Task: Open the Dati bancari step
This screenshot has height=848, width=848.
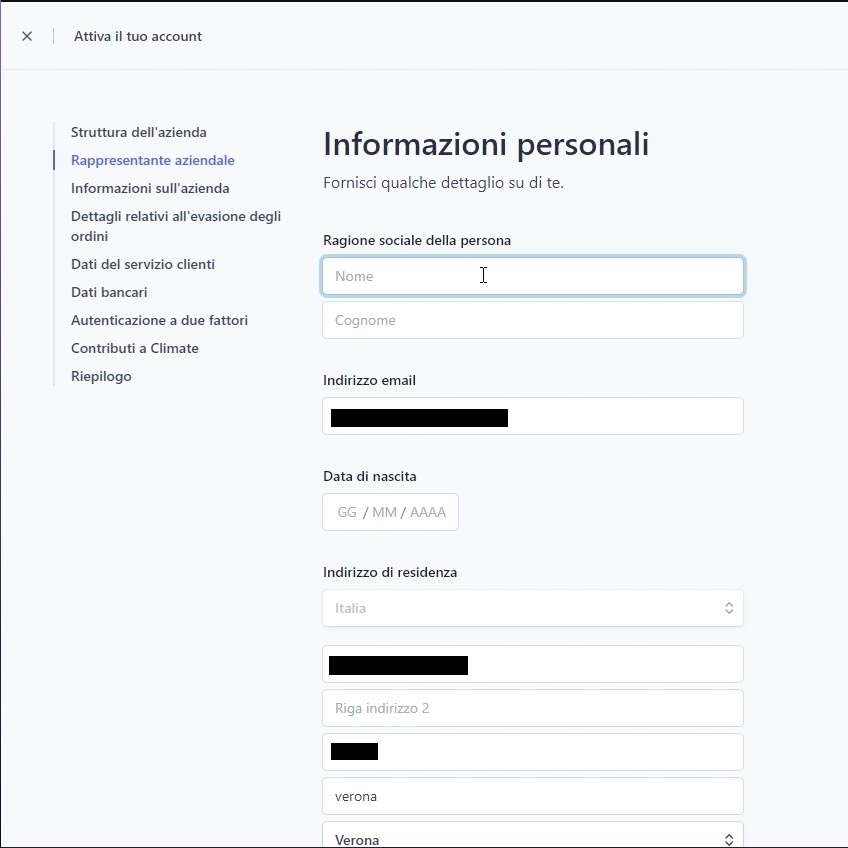Action: coord(109,292)
